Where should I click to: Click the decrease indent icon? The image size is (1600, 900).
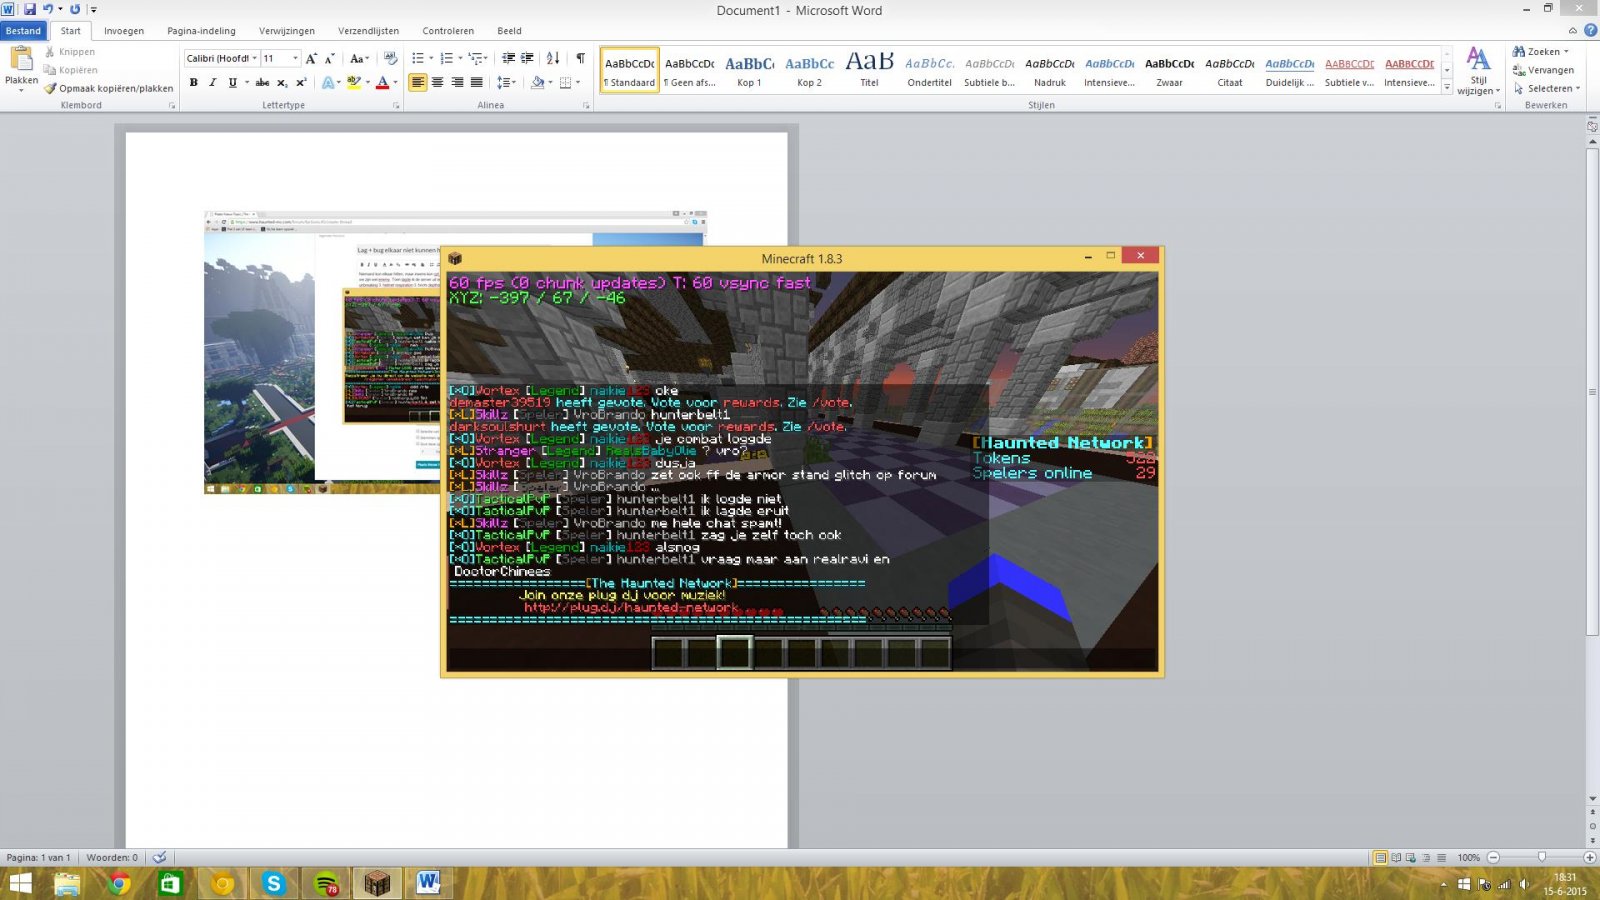pyautogui.click(x=508, y=58)
